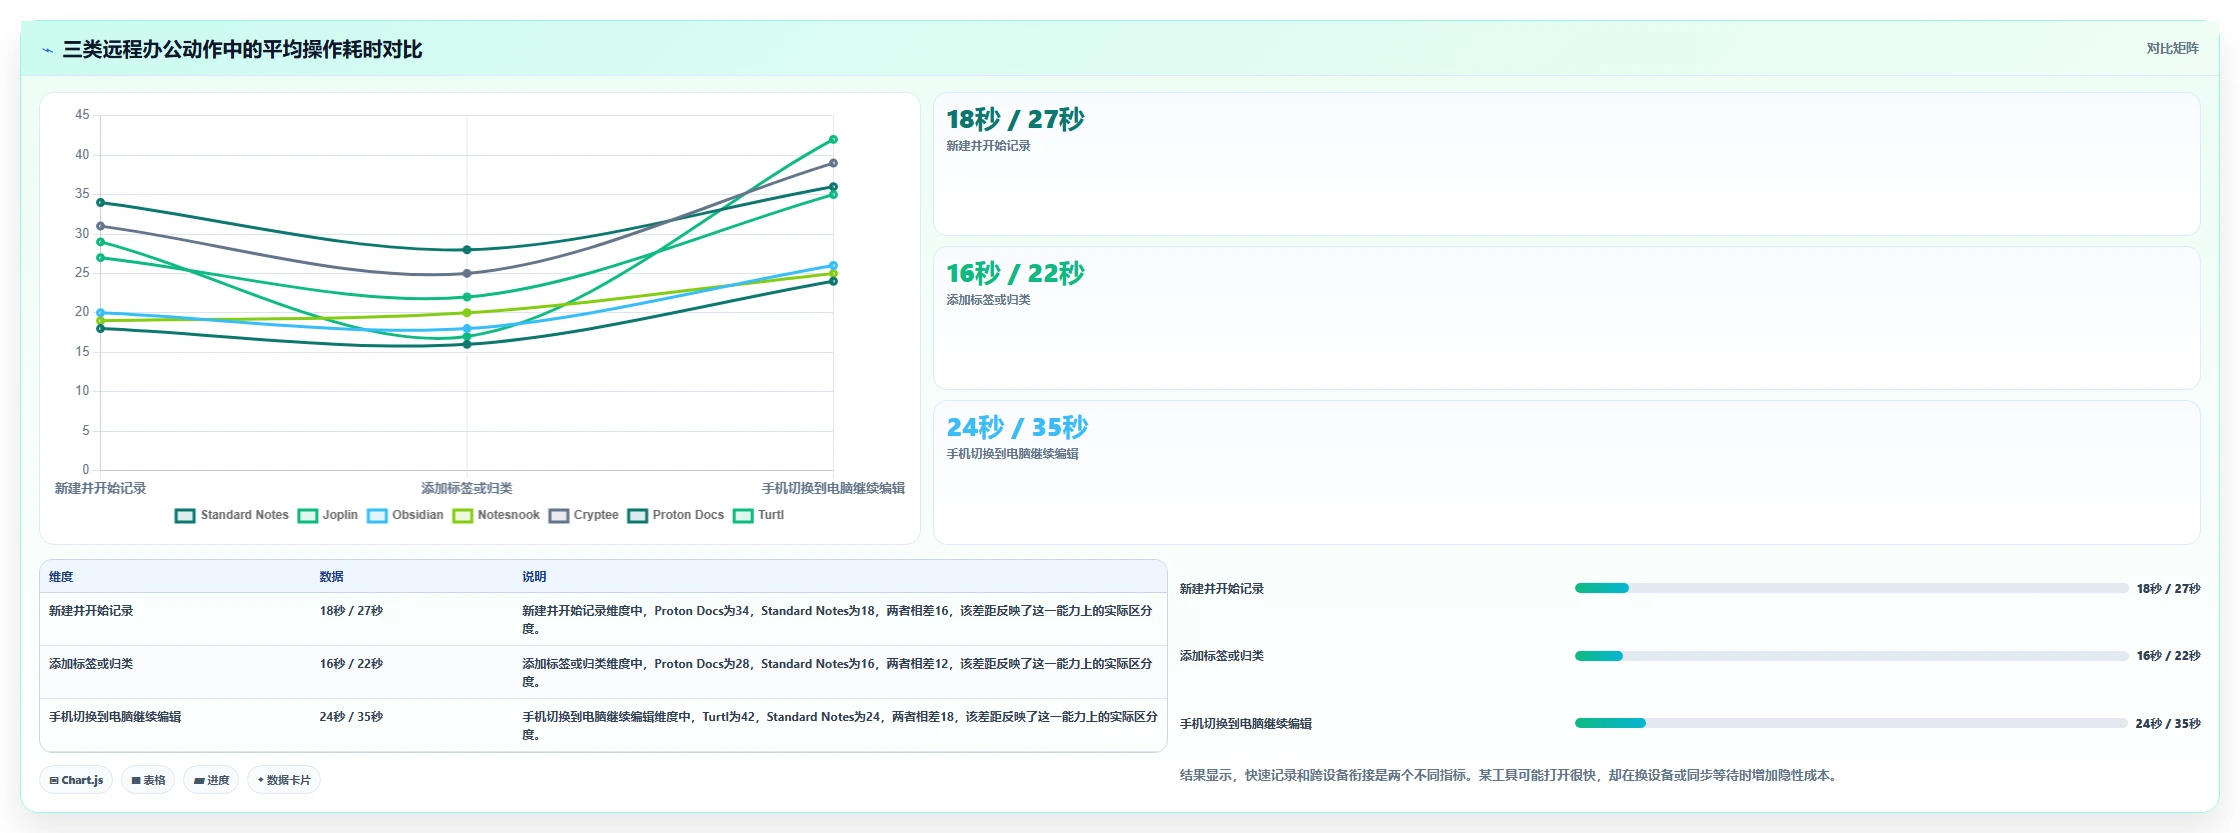Click the title 三类远程办公动作中的平均操作耗时对比
This screenshot has width=2240, height=833.
242,50
